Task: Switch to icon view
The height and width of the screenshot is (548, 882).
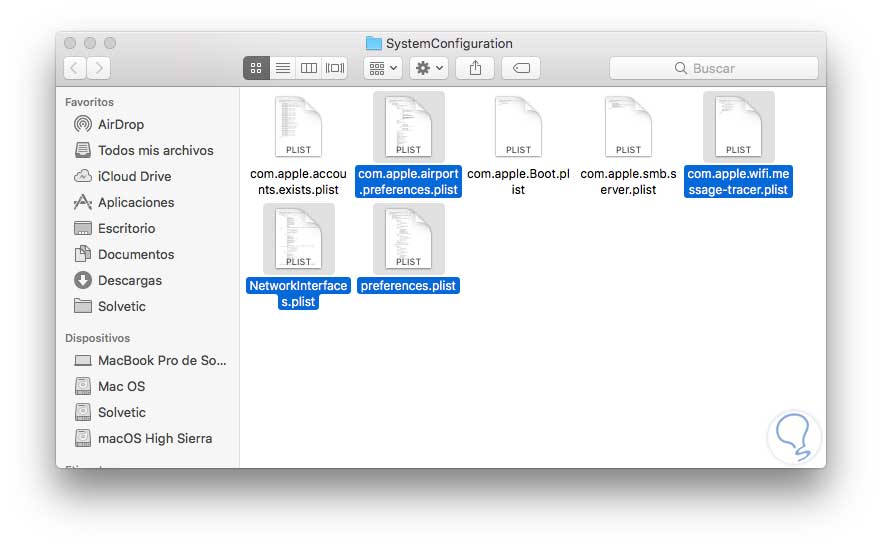Action: click(x=256, y=68)
